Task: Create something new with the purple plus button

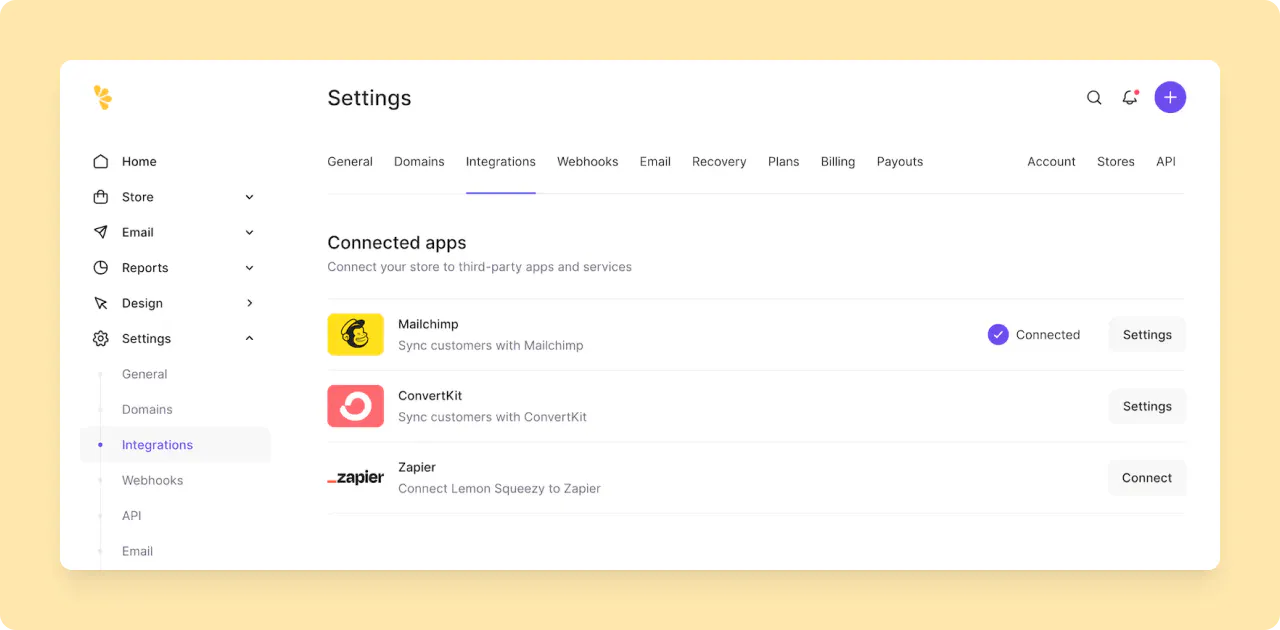Action: pyautogui.click(x=1170, y=97)
